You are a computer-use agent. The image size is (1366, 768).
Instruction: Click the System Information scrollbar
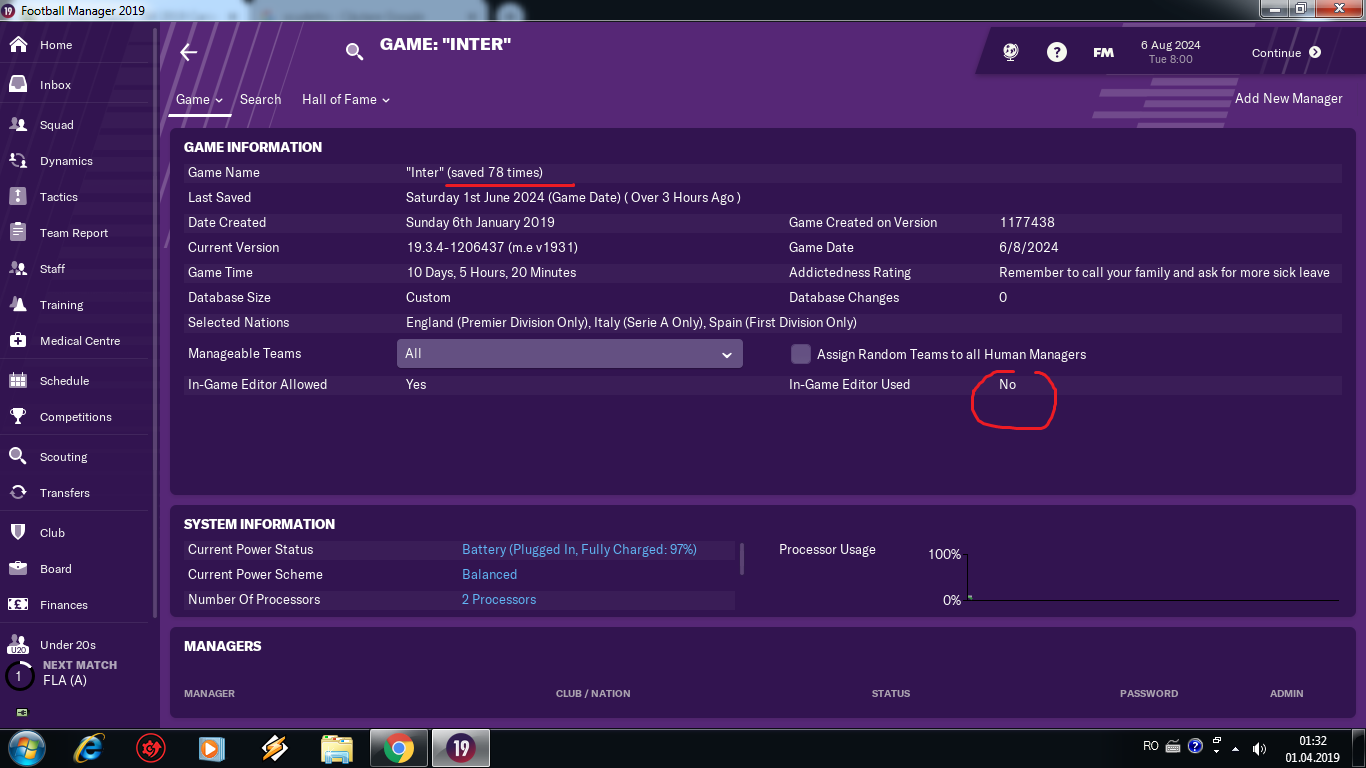[741, 558]
